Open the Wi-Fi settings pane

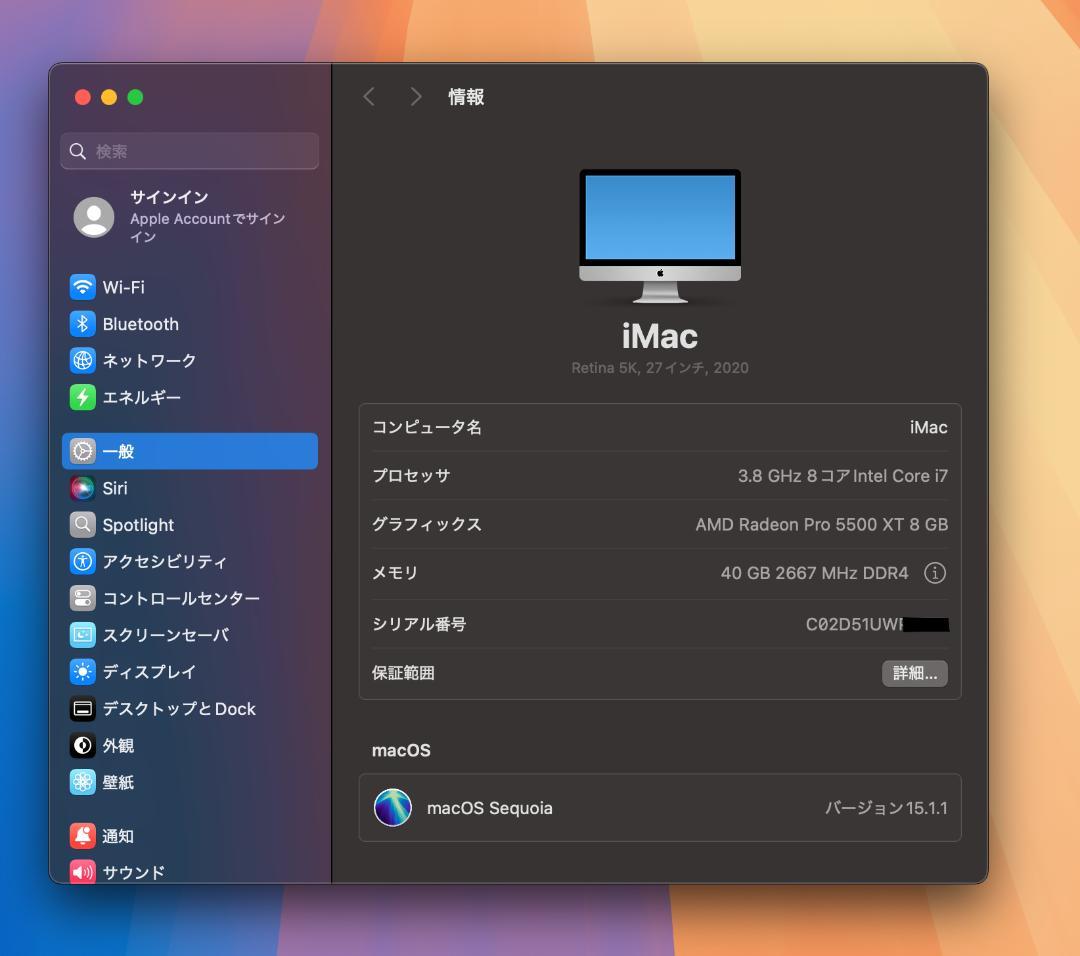[x=189, y=287]
